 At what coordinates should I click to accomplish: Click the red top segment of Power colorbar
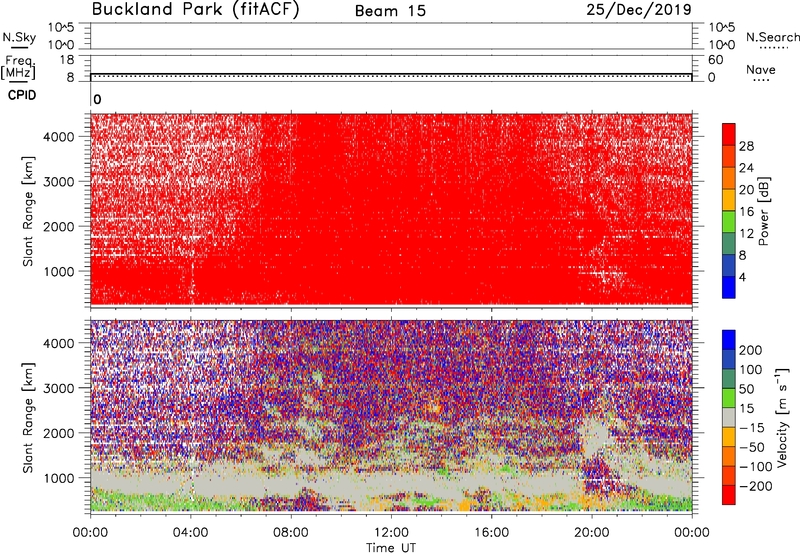pyautogui.click(x=729, y=135)
